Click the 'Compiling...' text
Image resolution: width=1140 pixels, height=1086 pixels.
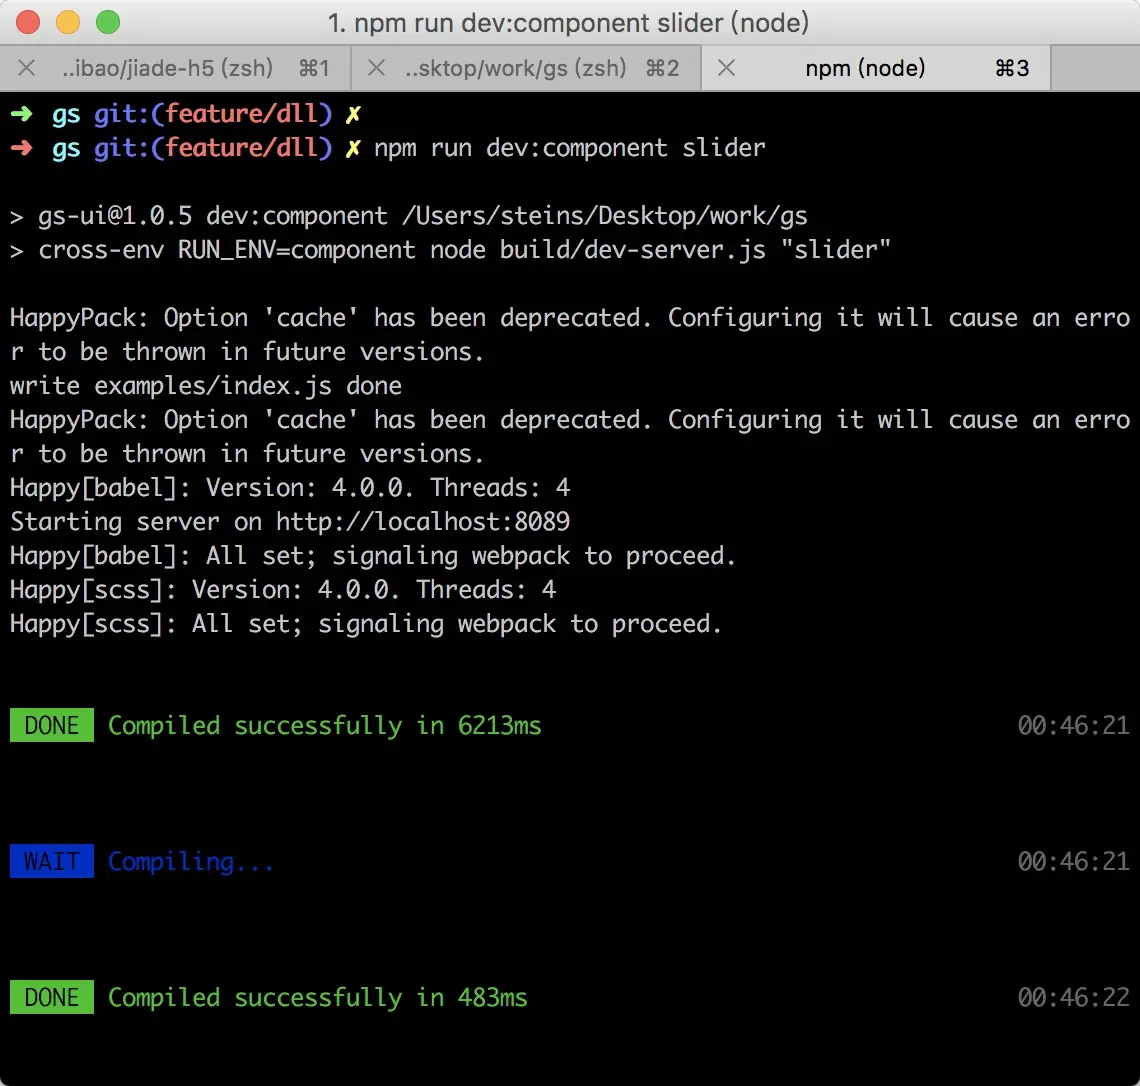[x=191, y=861]
